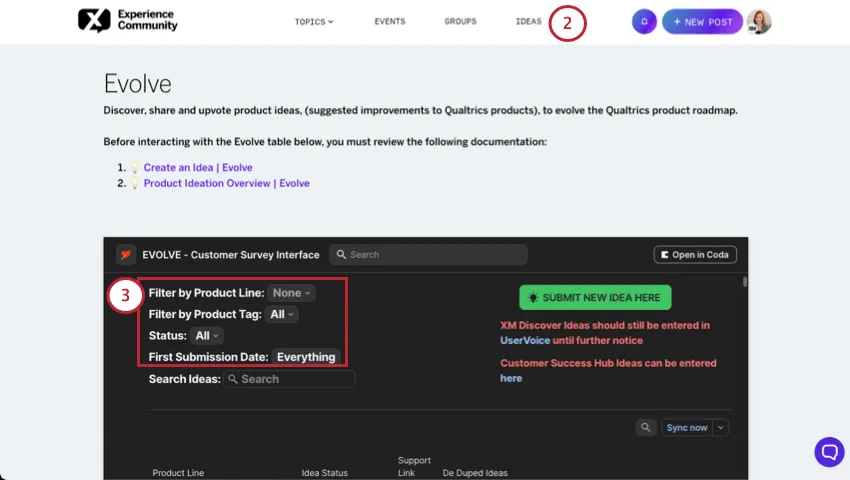This screenshot has width=850, height=480.
Task: Expand the Sync now options arrow
Action: (721, 427)
